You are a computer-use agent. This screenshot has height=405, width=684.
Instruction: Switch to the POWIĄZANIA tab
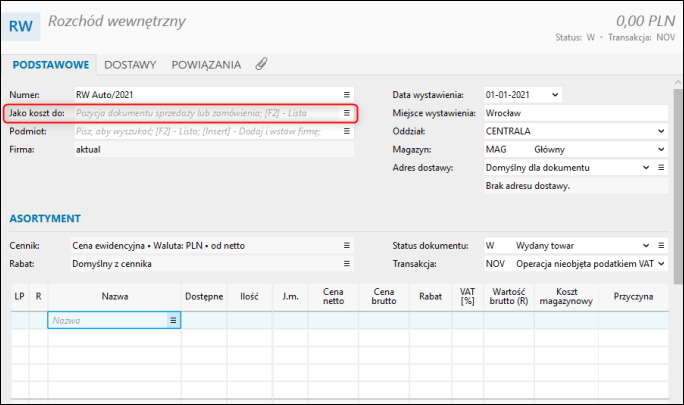click(206, 65)
